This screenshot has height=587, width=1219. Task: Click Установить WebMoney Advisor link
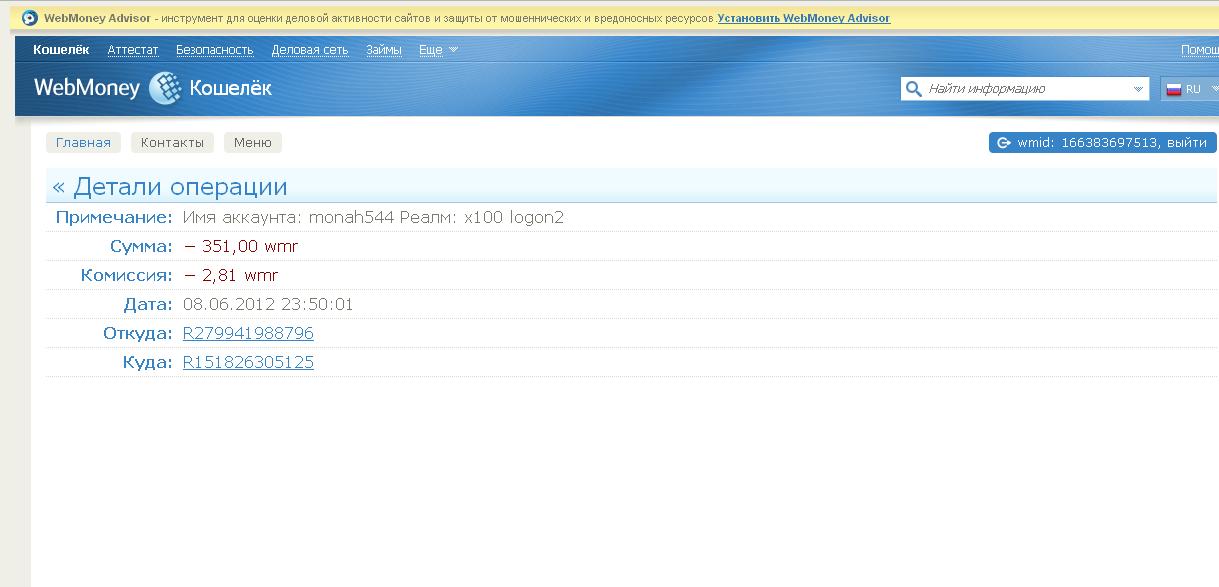(x=803, y=18)
